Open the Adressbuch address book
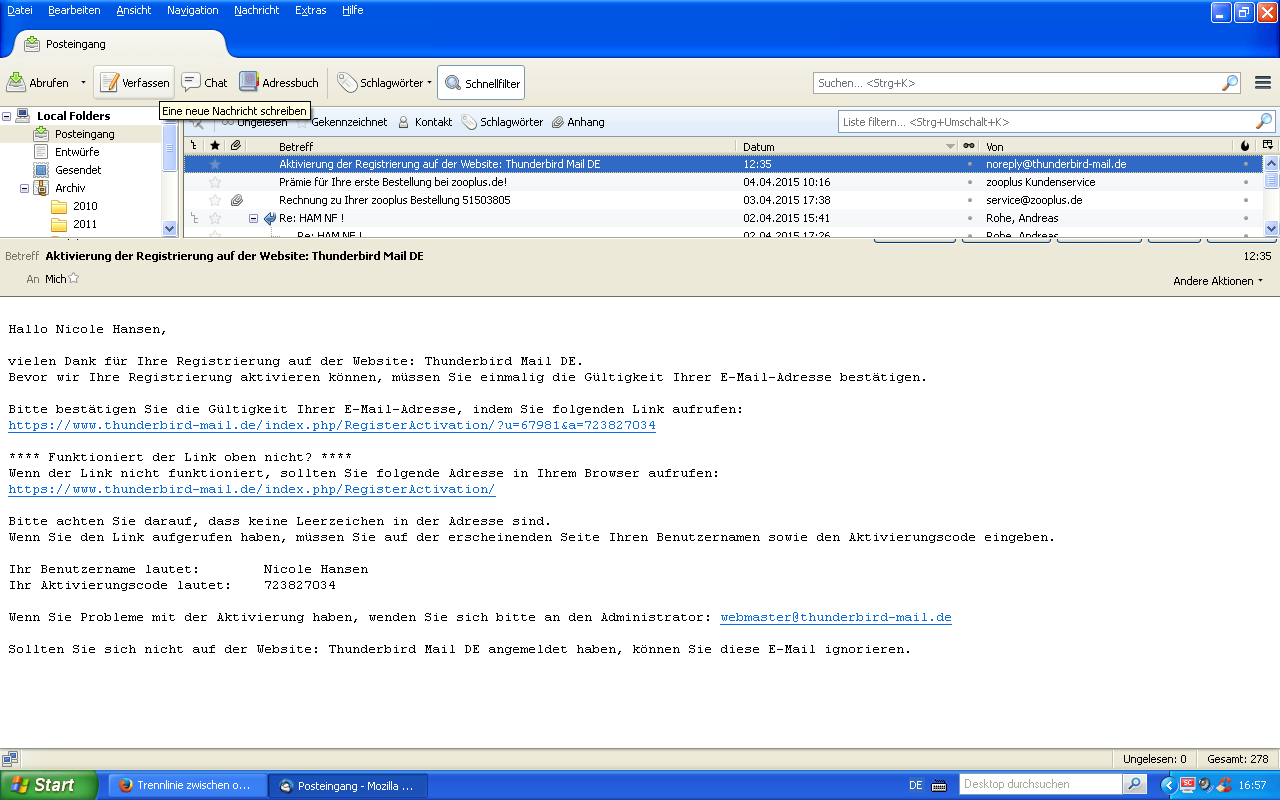This screenshot has height=800, width=1280. pos(279,83)
